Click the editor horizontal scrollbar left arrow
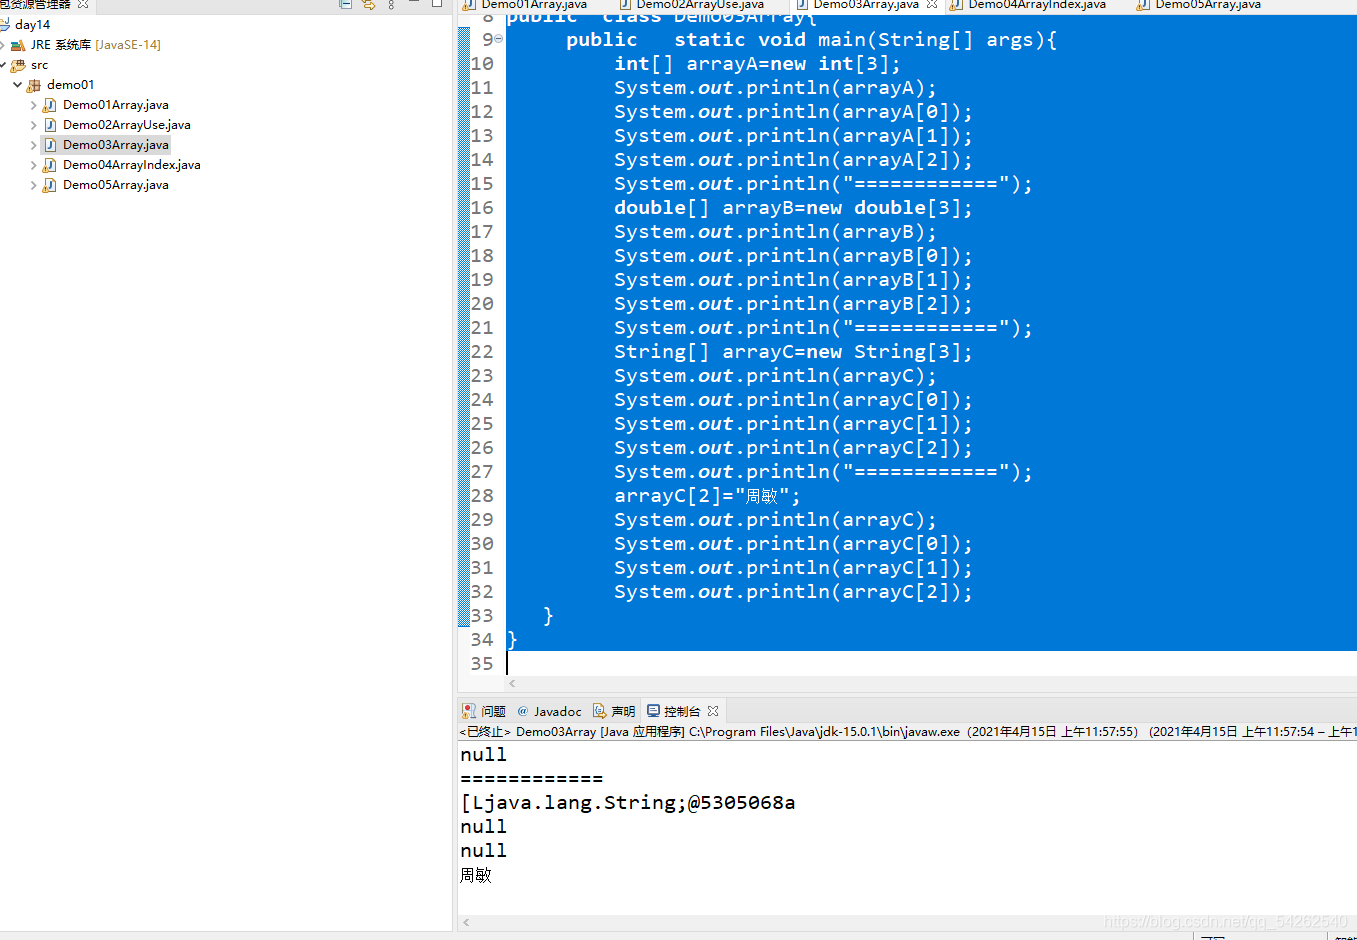Screen dimensions: 1357x940 513,684
